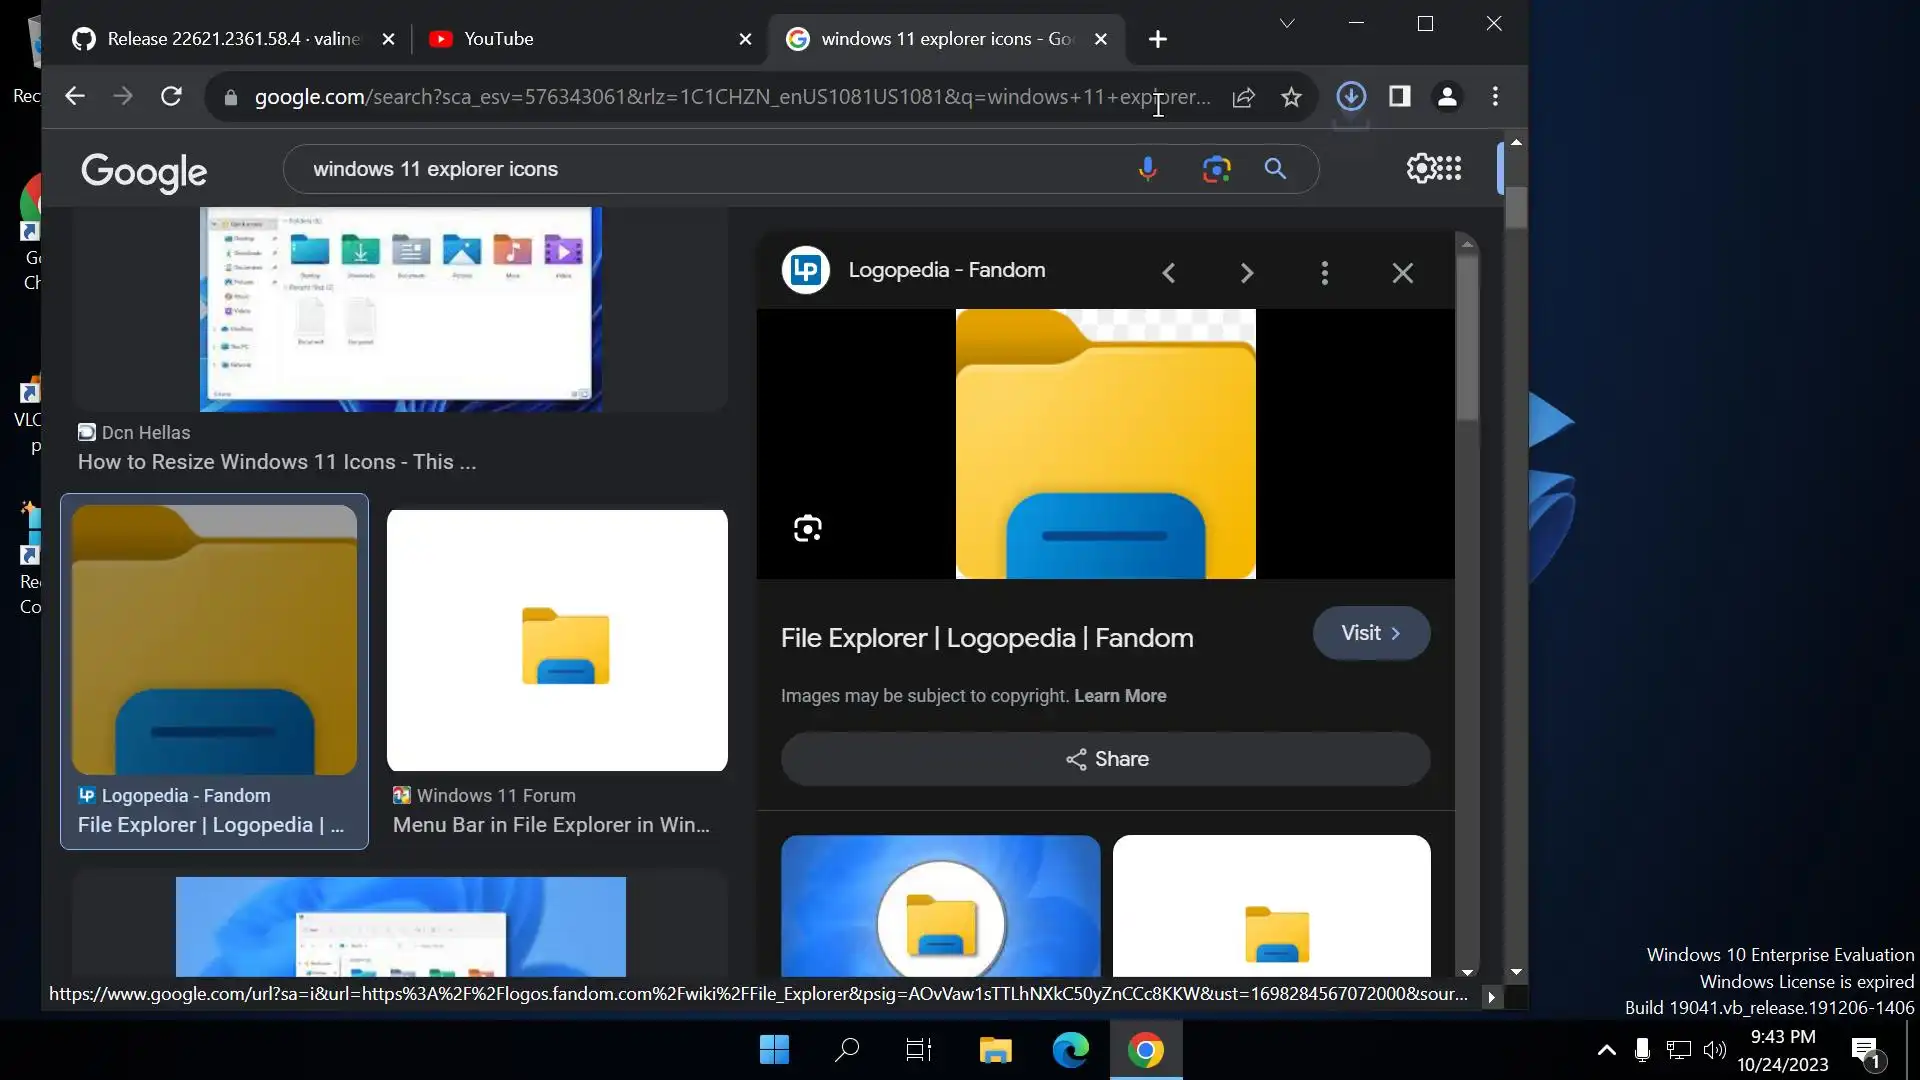This screenshot has width=1920, height=1080.
Task: Open Google Lens search by image
Action: click(x=1216, y=169)
